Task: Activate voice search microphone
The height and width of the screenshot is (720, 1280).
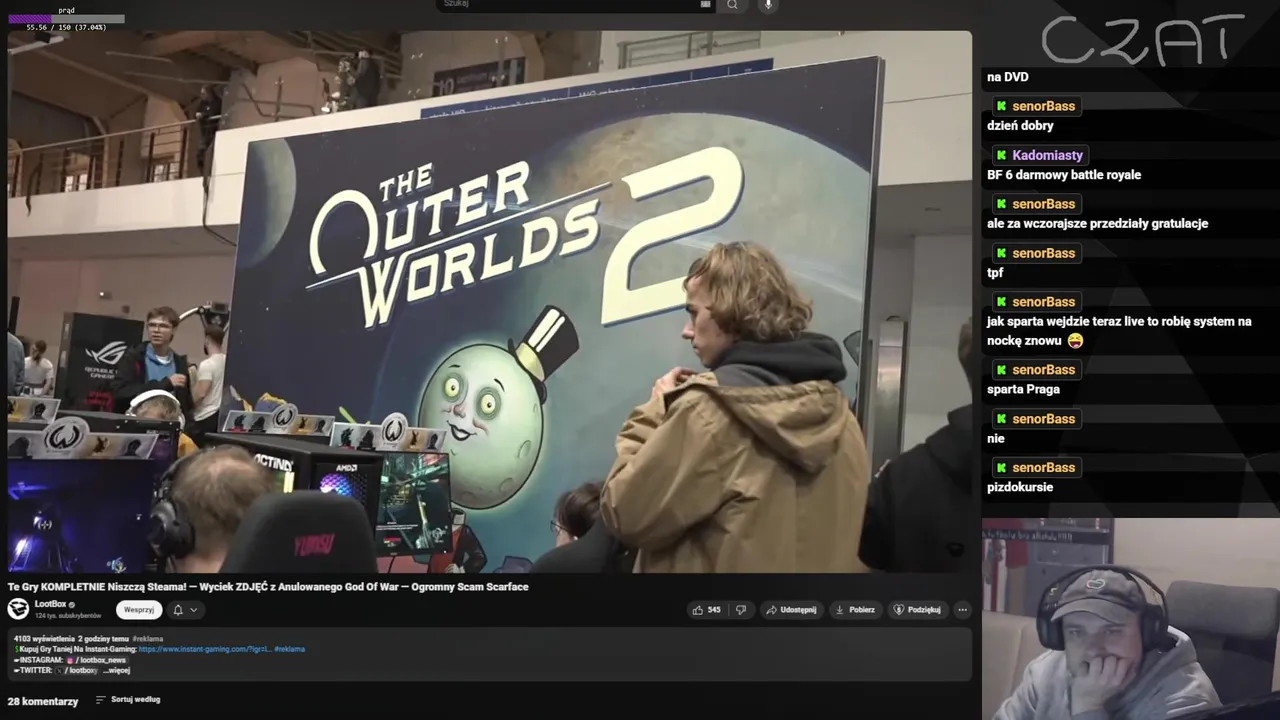Action: click(x=768, y=4)
